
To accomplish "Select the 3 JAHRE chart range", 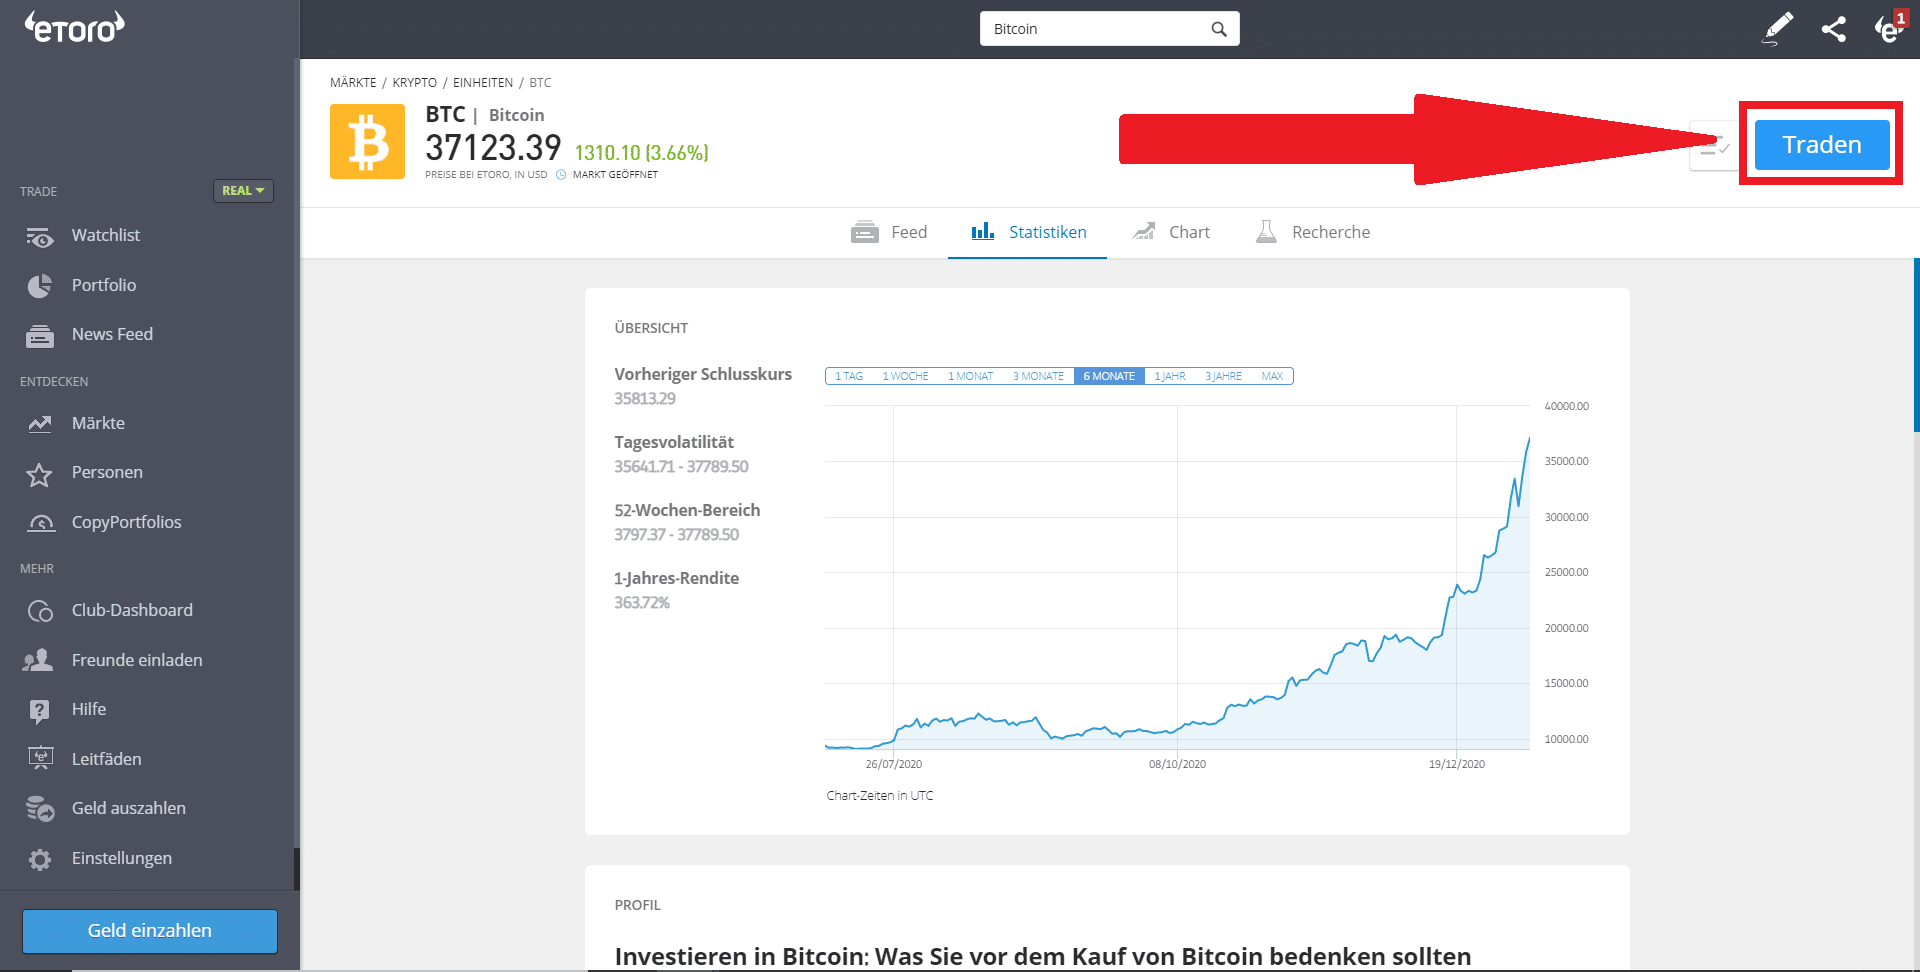I will click(1223, 377).
